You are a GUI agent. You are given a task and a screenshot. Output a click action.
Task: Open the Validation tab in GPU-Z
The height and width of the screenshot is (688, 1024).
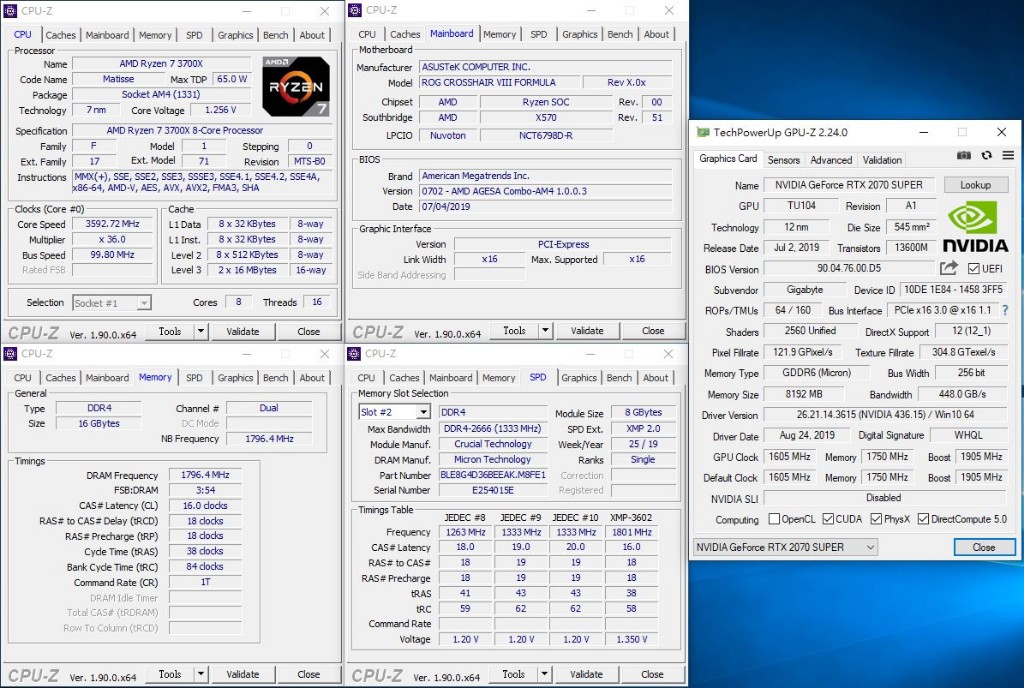tap(882, 160)
